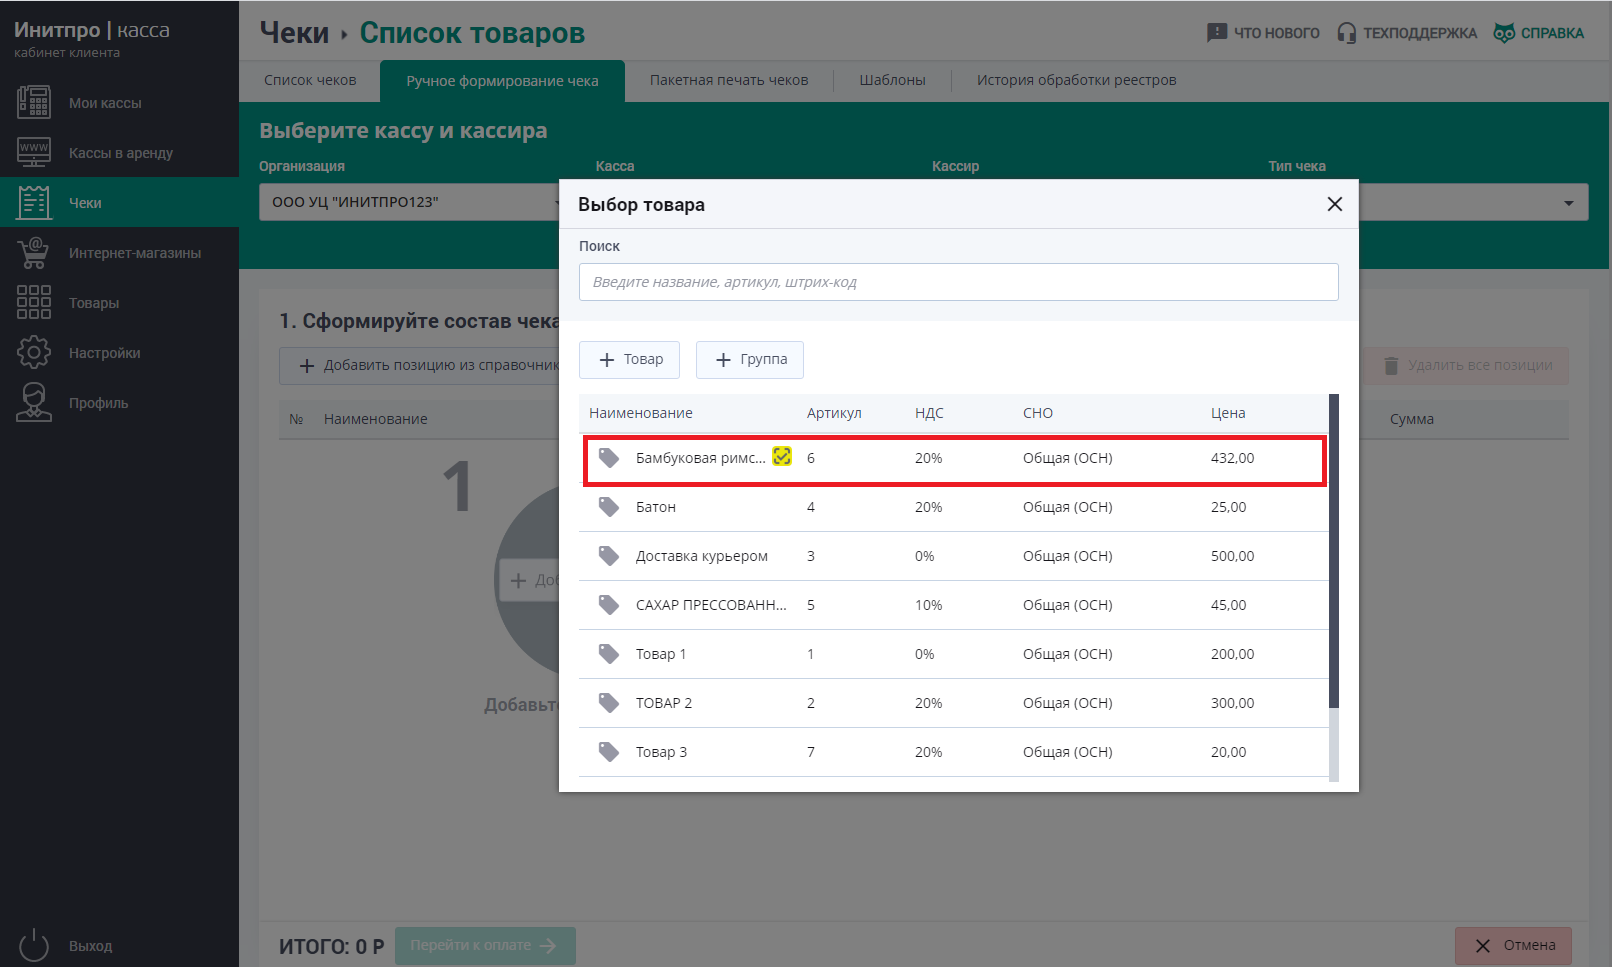The height and width of the screenshot is (967, 1612).
Task: Add a new Группа in dialog
Action: coord(750,360)
